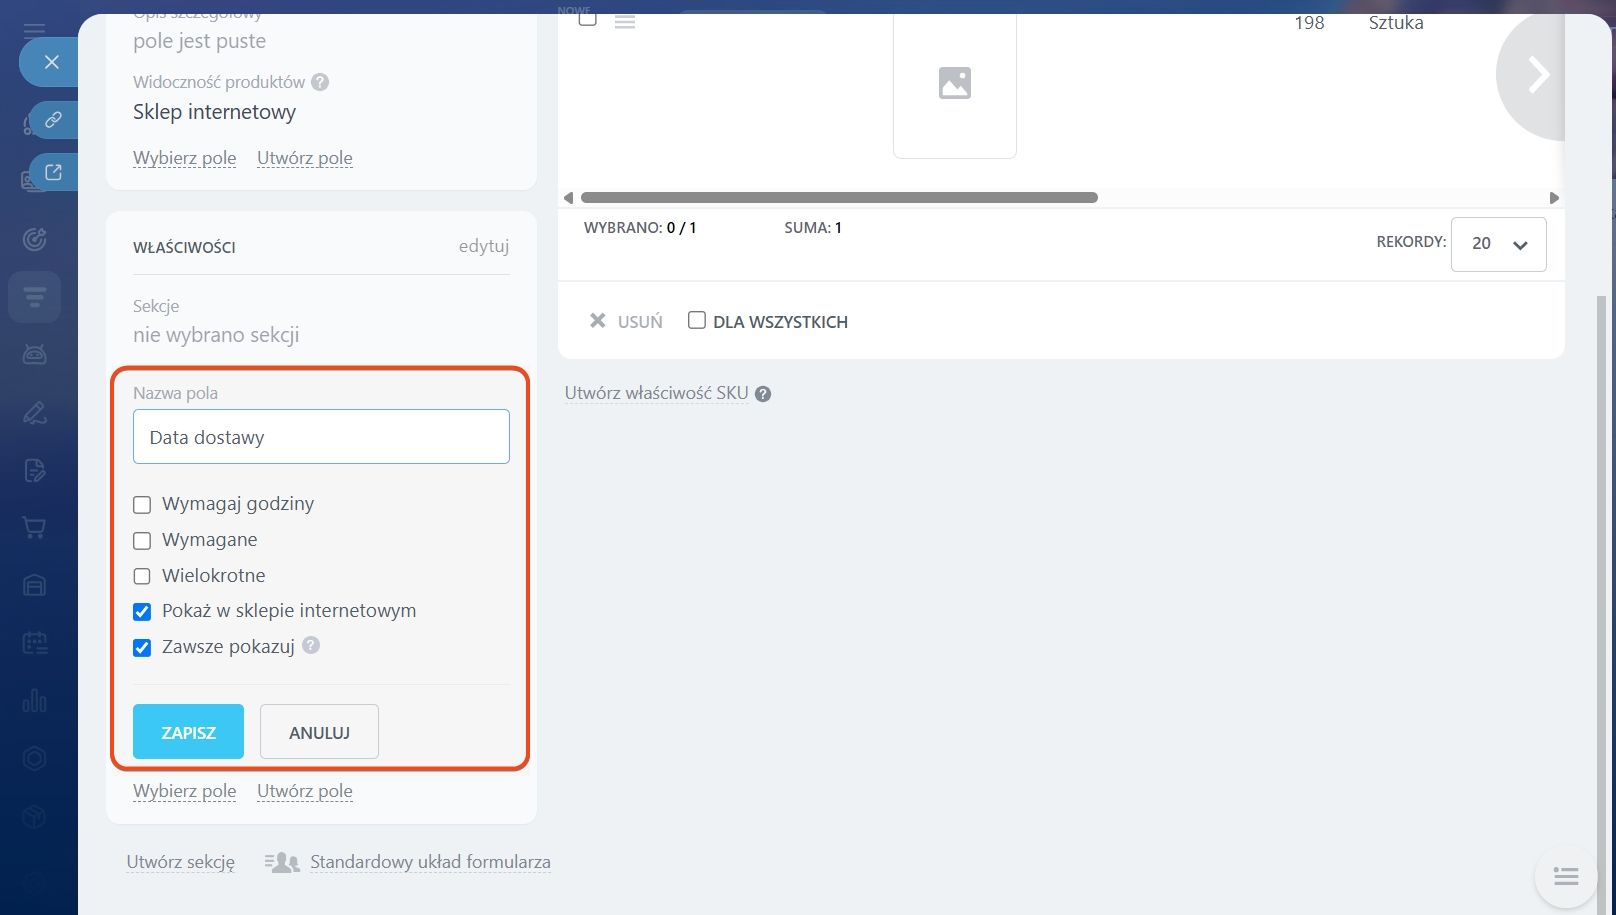Open the floating list menu button
The width and height of the screenshot is (1616, 915).
[x=1565, y=877]
